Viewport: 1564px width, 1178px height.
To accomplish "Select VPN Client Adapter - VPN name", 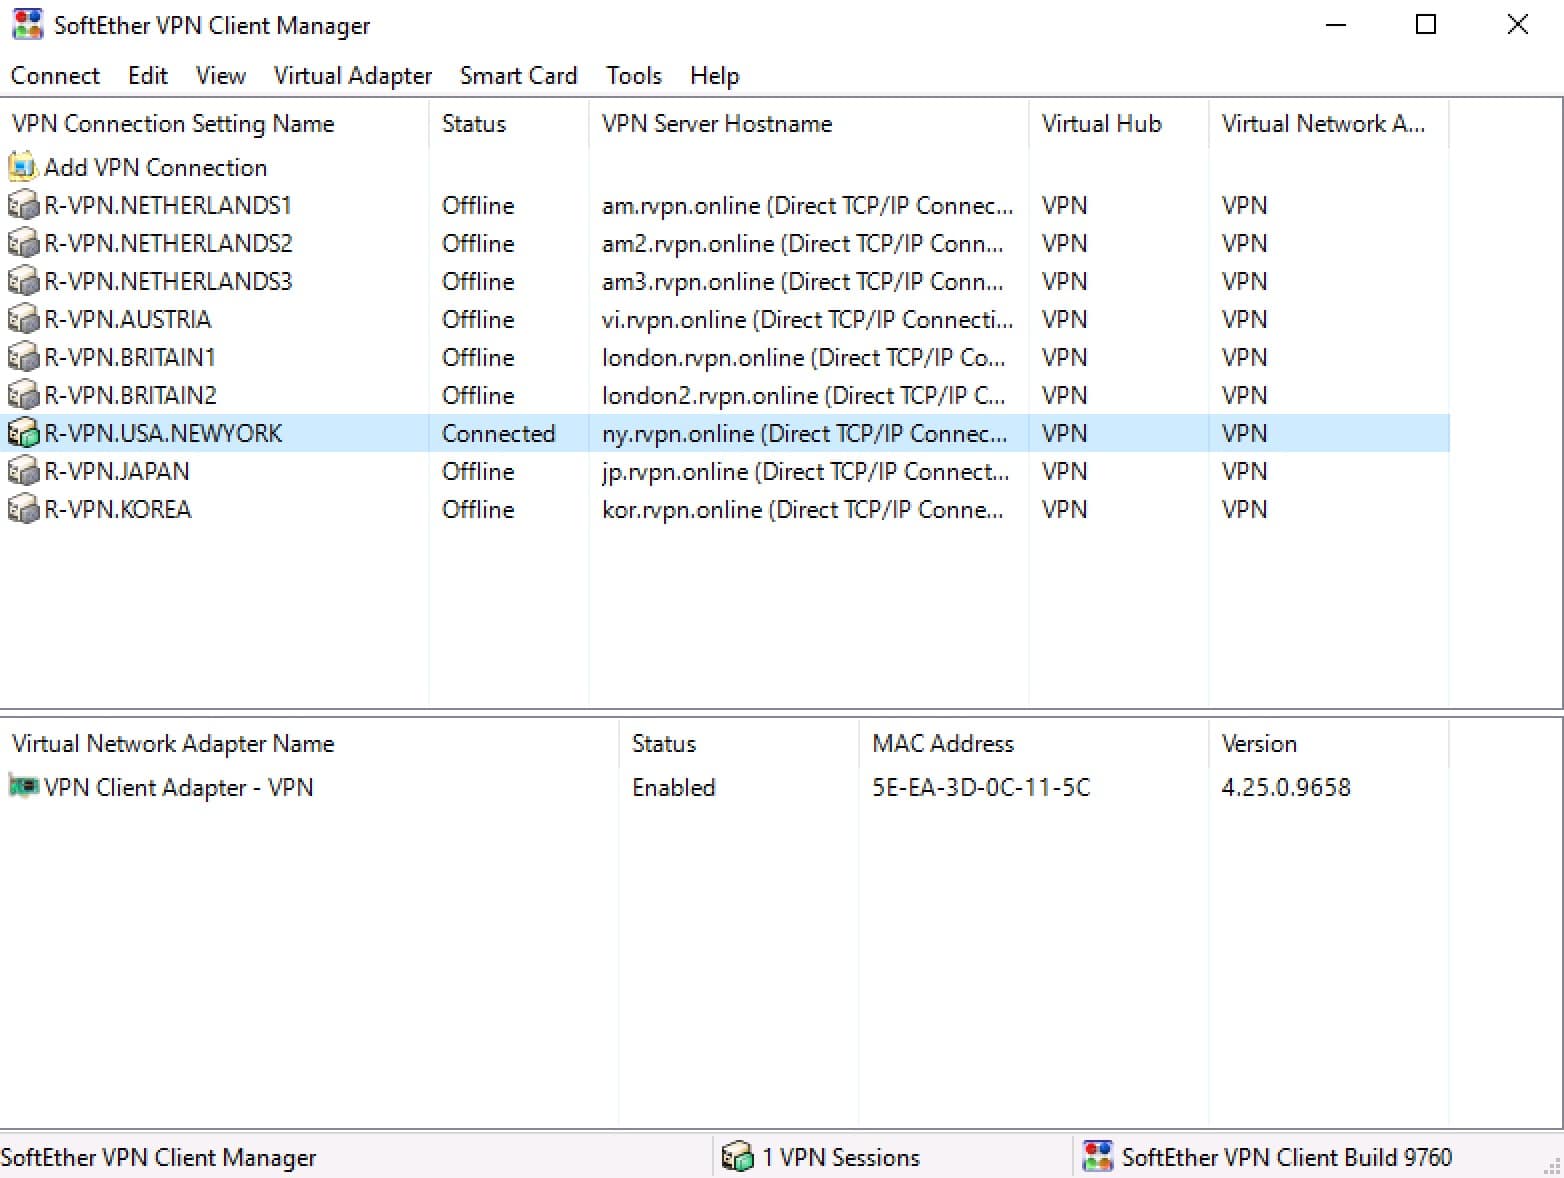I will click(x=178, y=787).
